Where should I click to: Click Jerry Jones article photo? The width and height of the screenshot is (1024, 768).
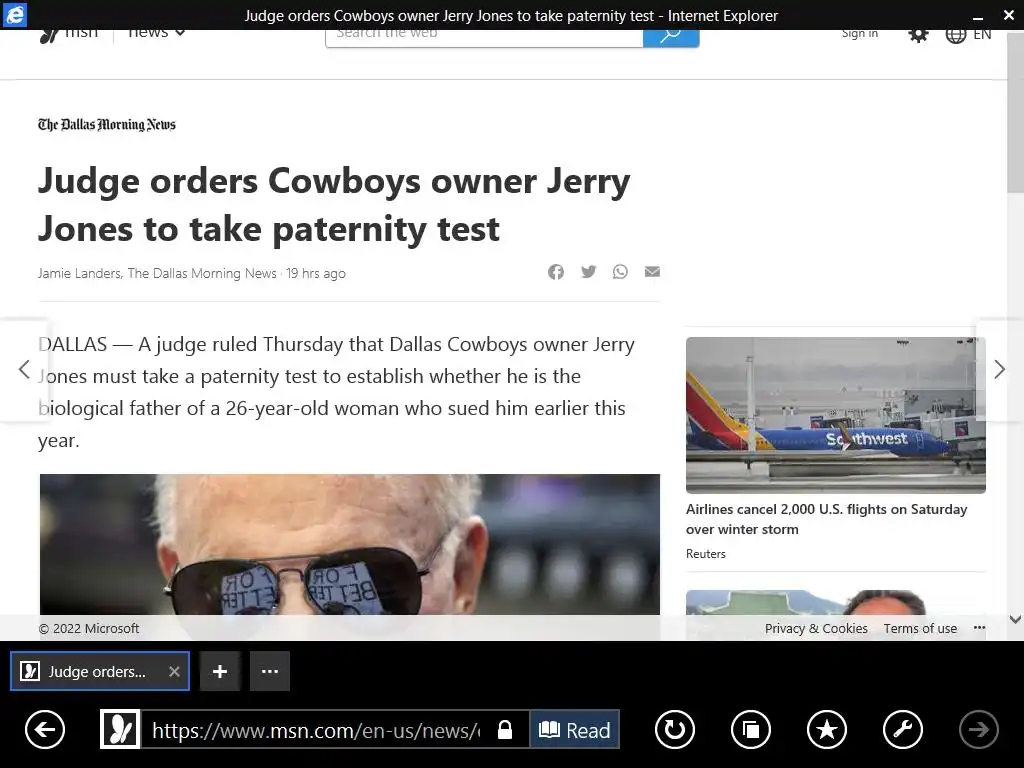349,544
